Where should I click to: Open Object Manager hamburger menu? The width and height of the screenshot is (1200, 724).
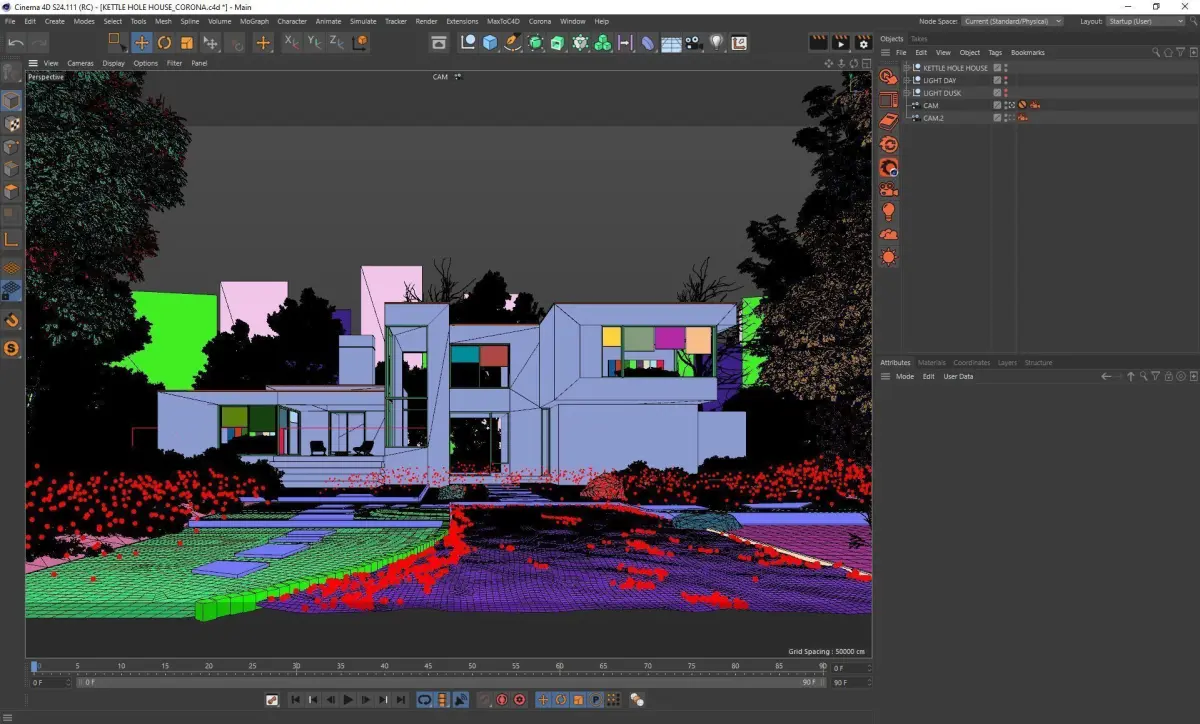pyautogui.click(x=885, y=52)
